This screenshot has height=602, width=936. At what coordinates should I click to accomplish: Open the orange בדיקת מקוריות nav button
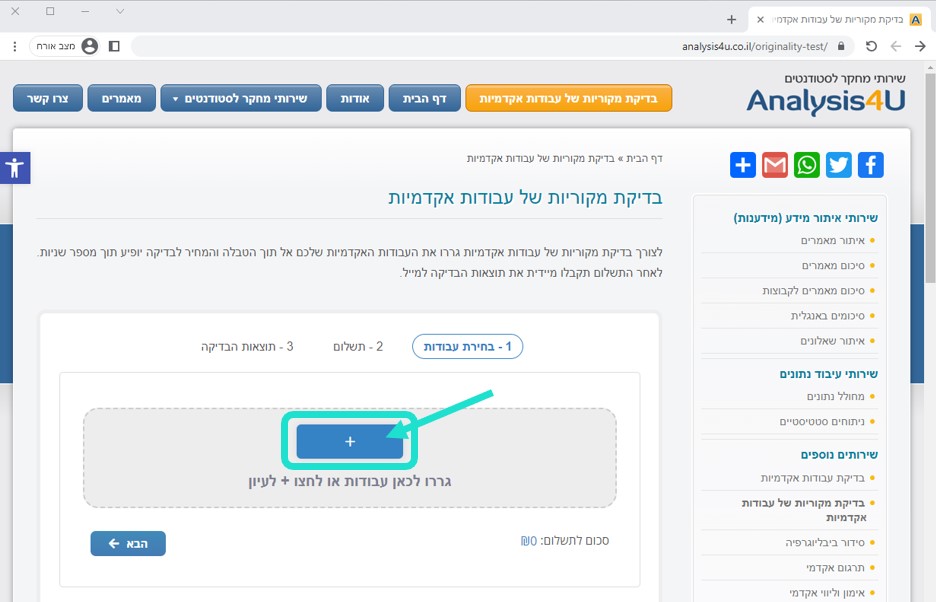click(568, 99)
